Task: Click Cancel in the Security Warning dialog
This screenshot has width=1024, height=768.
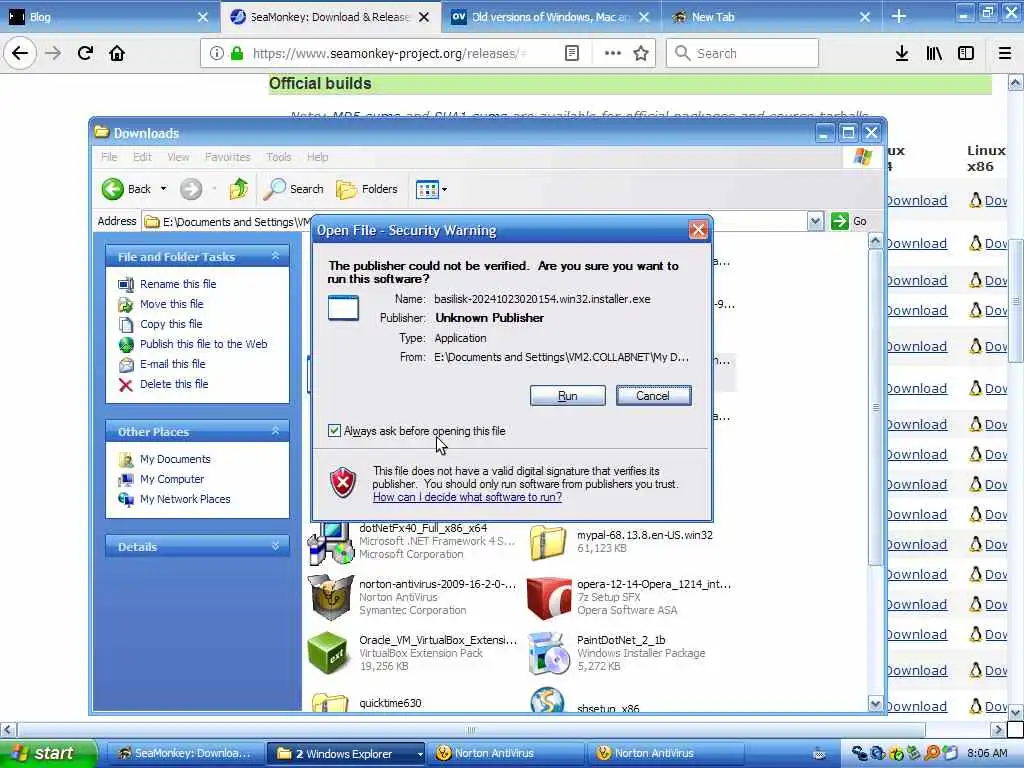Action: click(x=653, y=396)
